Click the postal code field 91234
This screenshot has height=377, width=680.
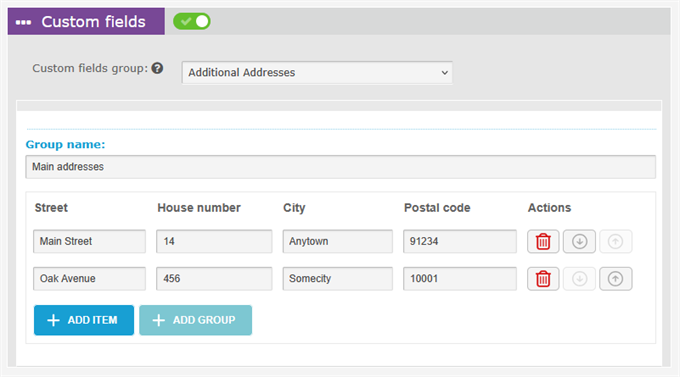460,241
